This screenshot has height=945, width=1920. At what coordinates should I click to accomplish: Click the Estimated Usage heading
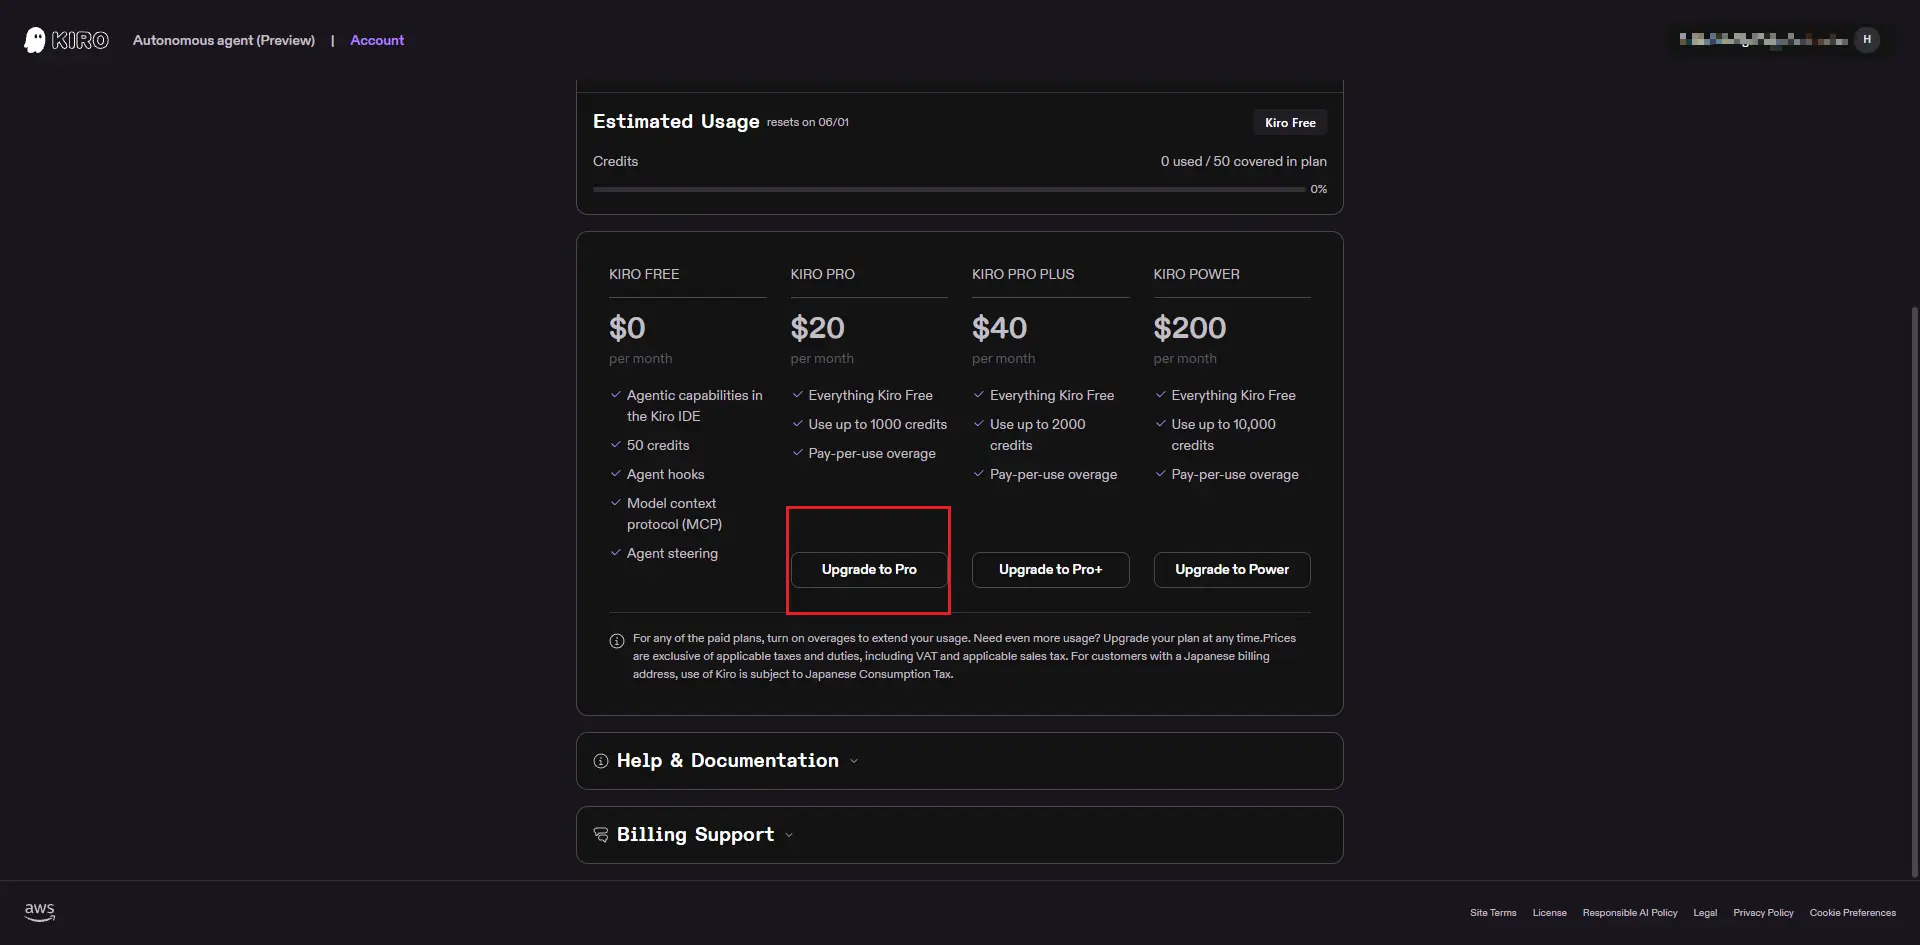click(x=676, y=122)
